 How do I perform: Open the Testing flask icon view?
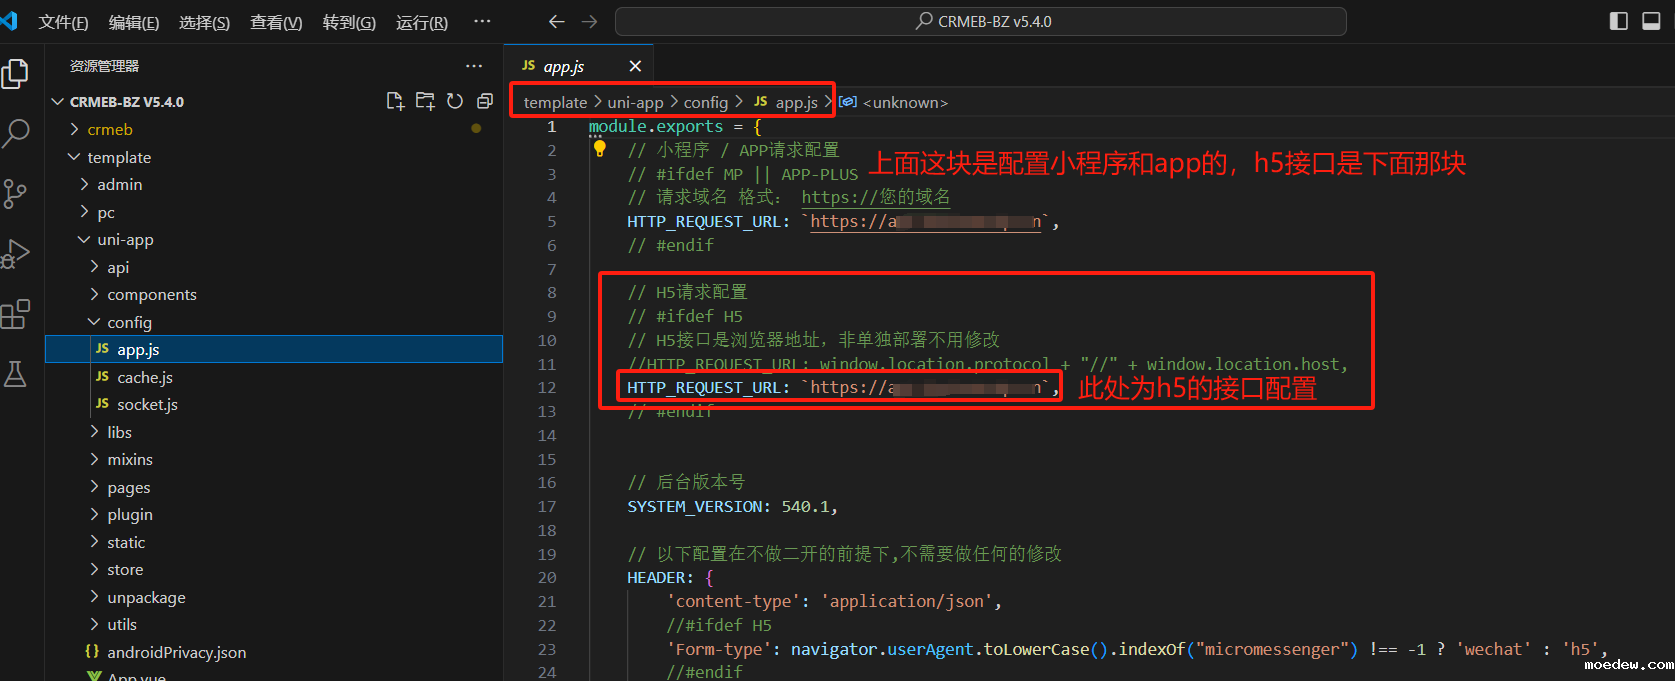point(16,375)
